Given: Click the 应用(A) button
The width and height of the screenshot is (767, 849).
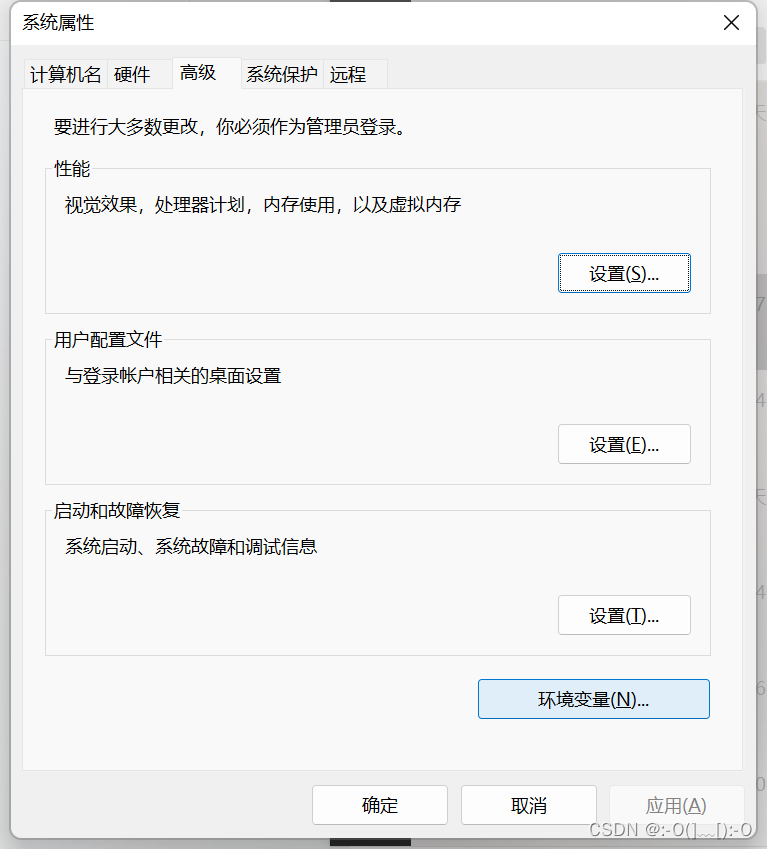Looking at the screenshot, I should (x=677, y=805).
